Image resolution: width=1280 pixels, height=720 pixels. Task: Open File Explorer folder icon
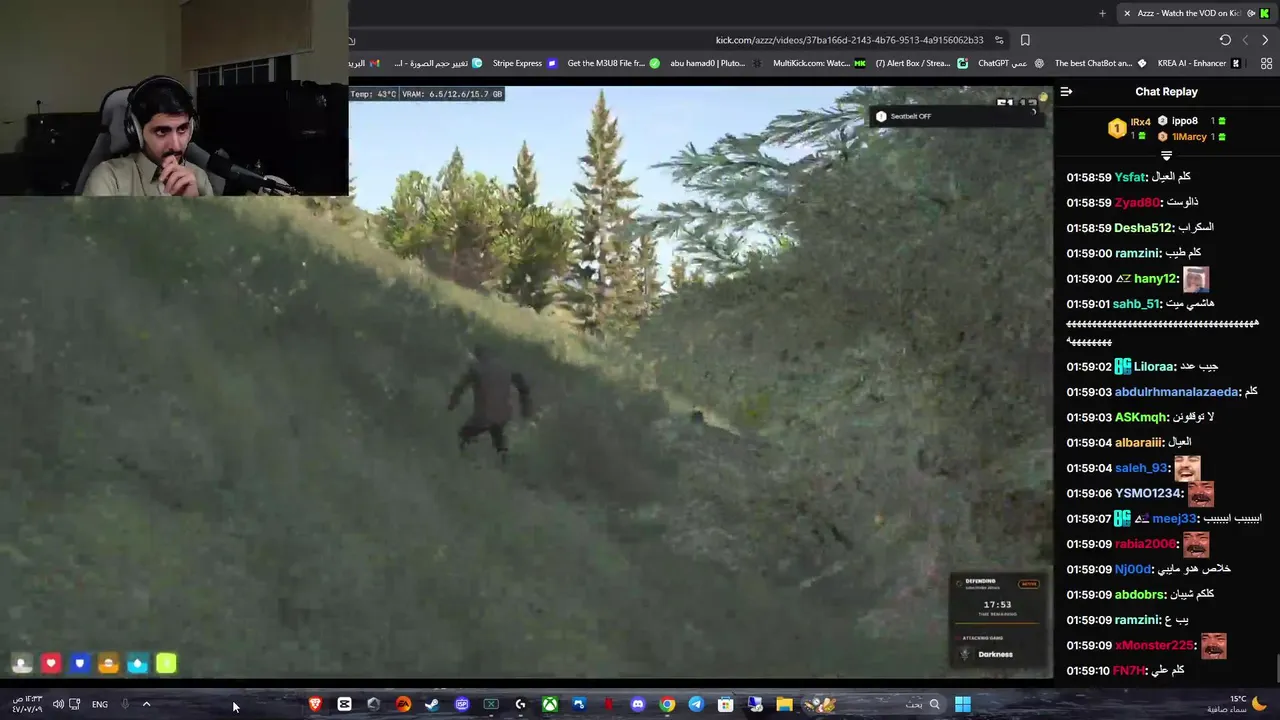tap(785, 704)
